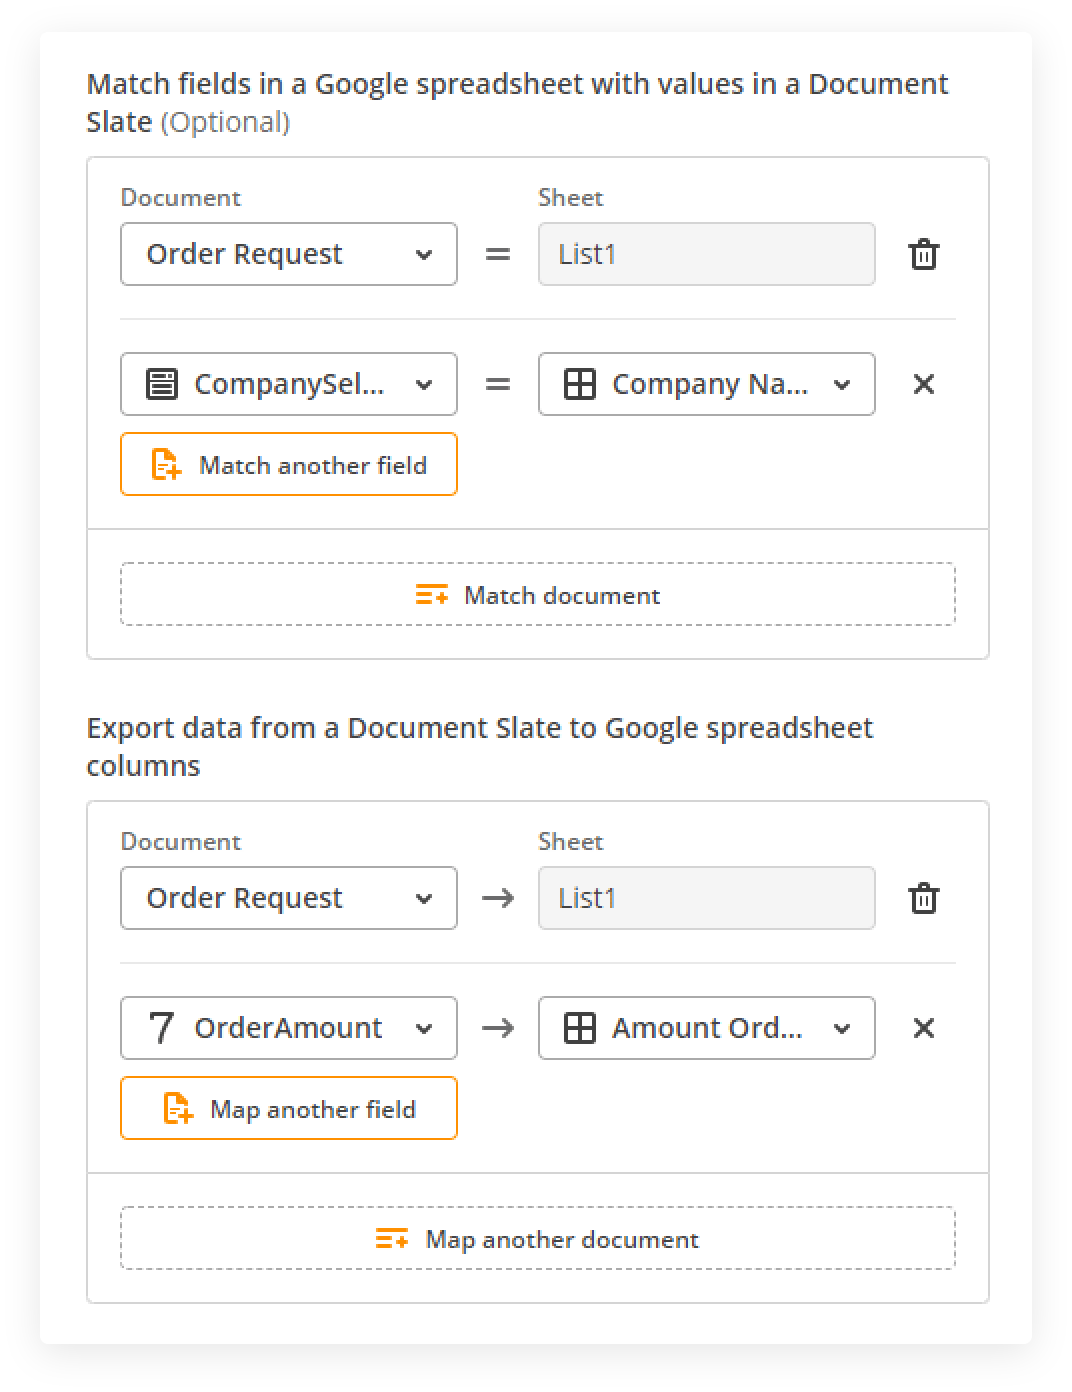Viewport: 1072px width, 1392px height.
Task: Click the number 7 icon beside OrderAmount
Action: click(161, 1028)
